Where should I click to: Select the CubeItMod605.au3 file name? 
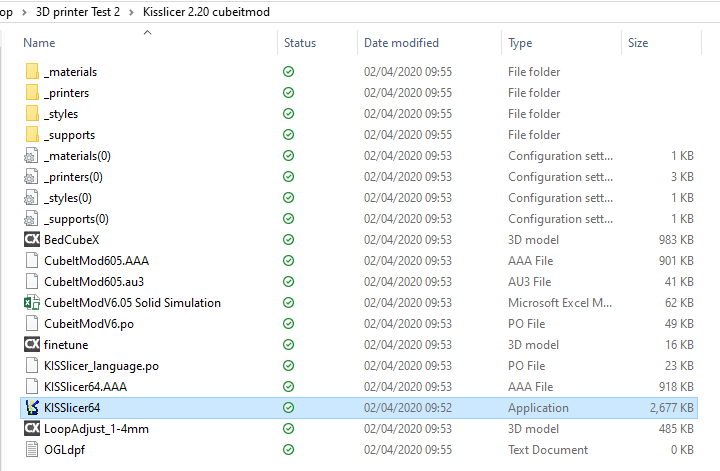tap(94, 282)
